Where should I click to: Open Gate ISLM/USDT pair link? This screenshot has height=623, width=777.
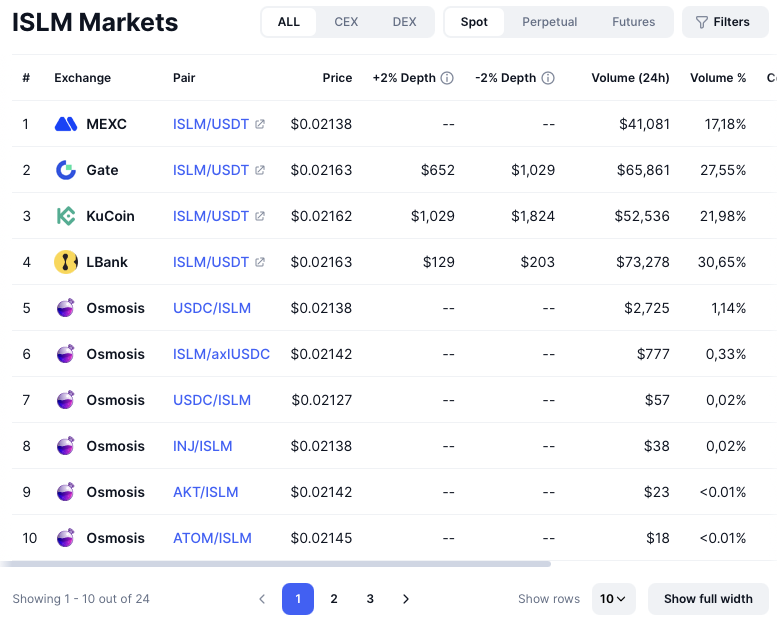click(x=211, y=170)
